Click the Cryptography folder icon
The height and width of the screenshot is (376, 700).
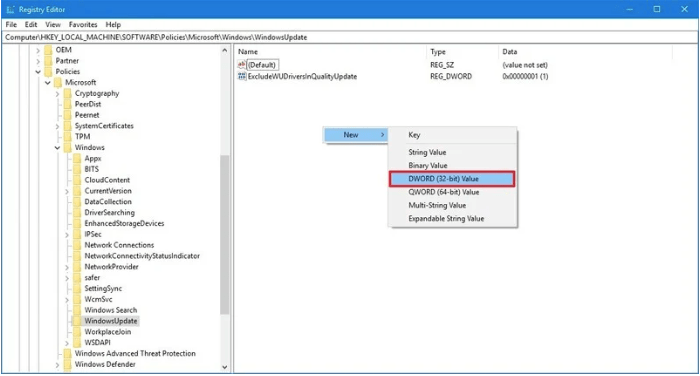coord(67,93)
